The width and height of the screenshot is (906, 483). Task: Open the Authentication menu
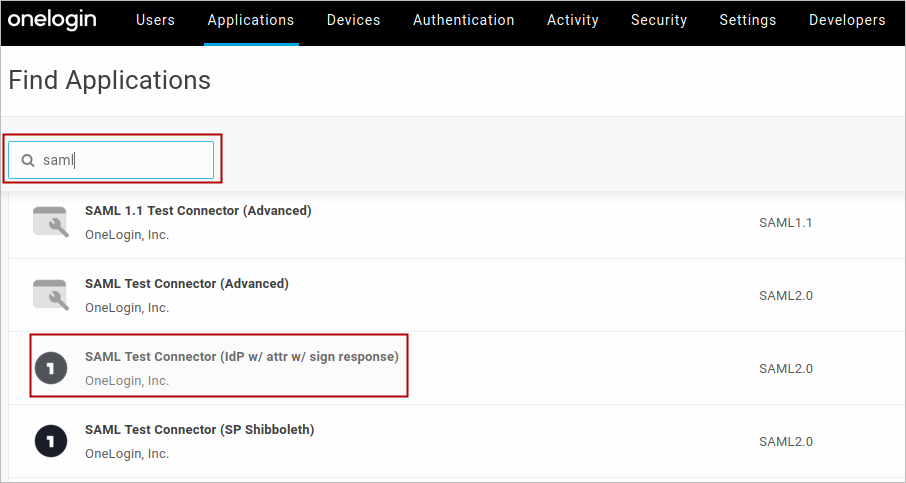click(x=463, y=20)
